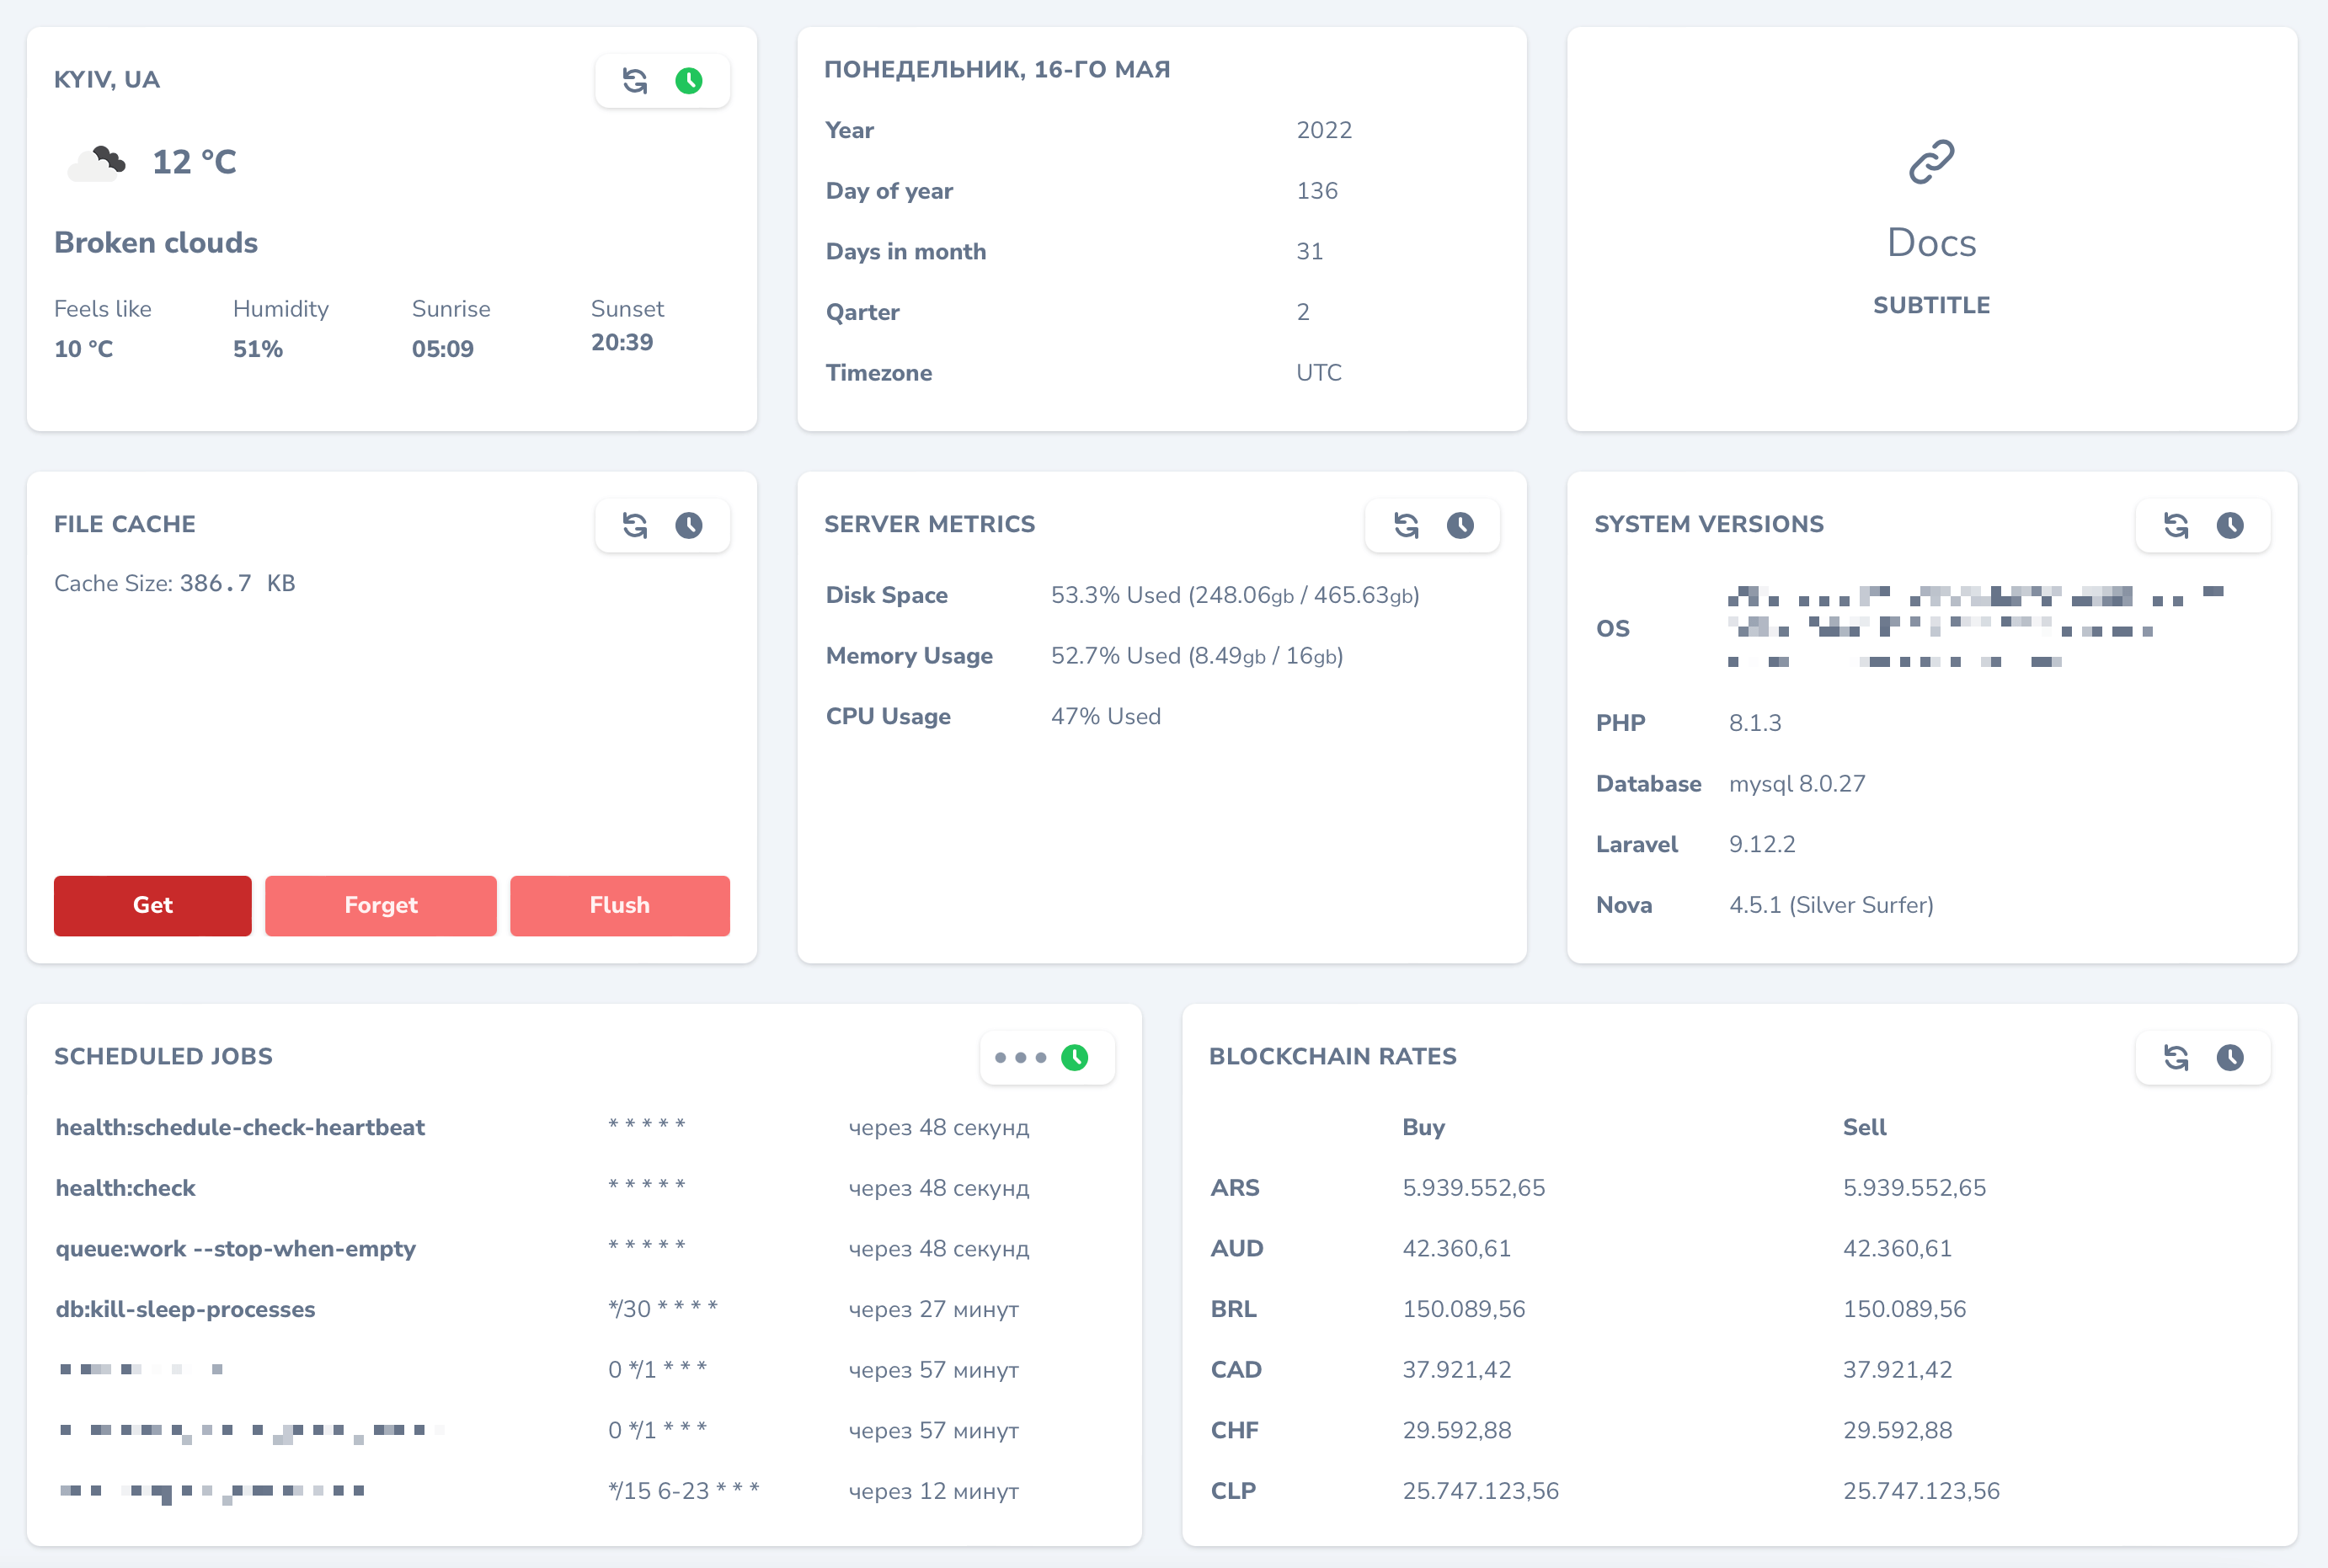Toggle Scheduled Jobs green polling clock
Viewport: 2328px width, 1568px height.
coord(1075,1057)
